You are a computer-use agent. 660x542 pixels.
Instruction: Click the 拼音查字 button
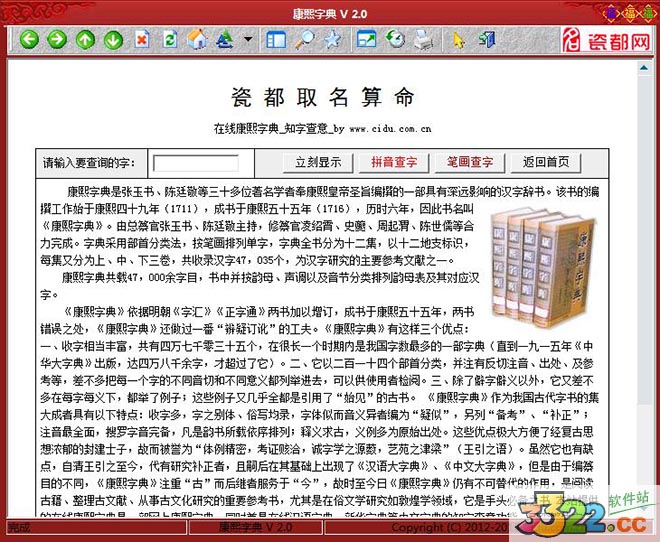point(394,163)
